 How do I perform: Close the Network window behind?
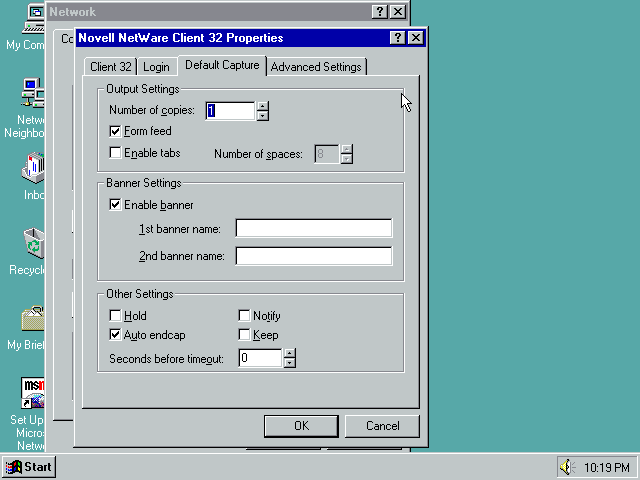click(x=398, y=11)
